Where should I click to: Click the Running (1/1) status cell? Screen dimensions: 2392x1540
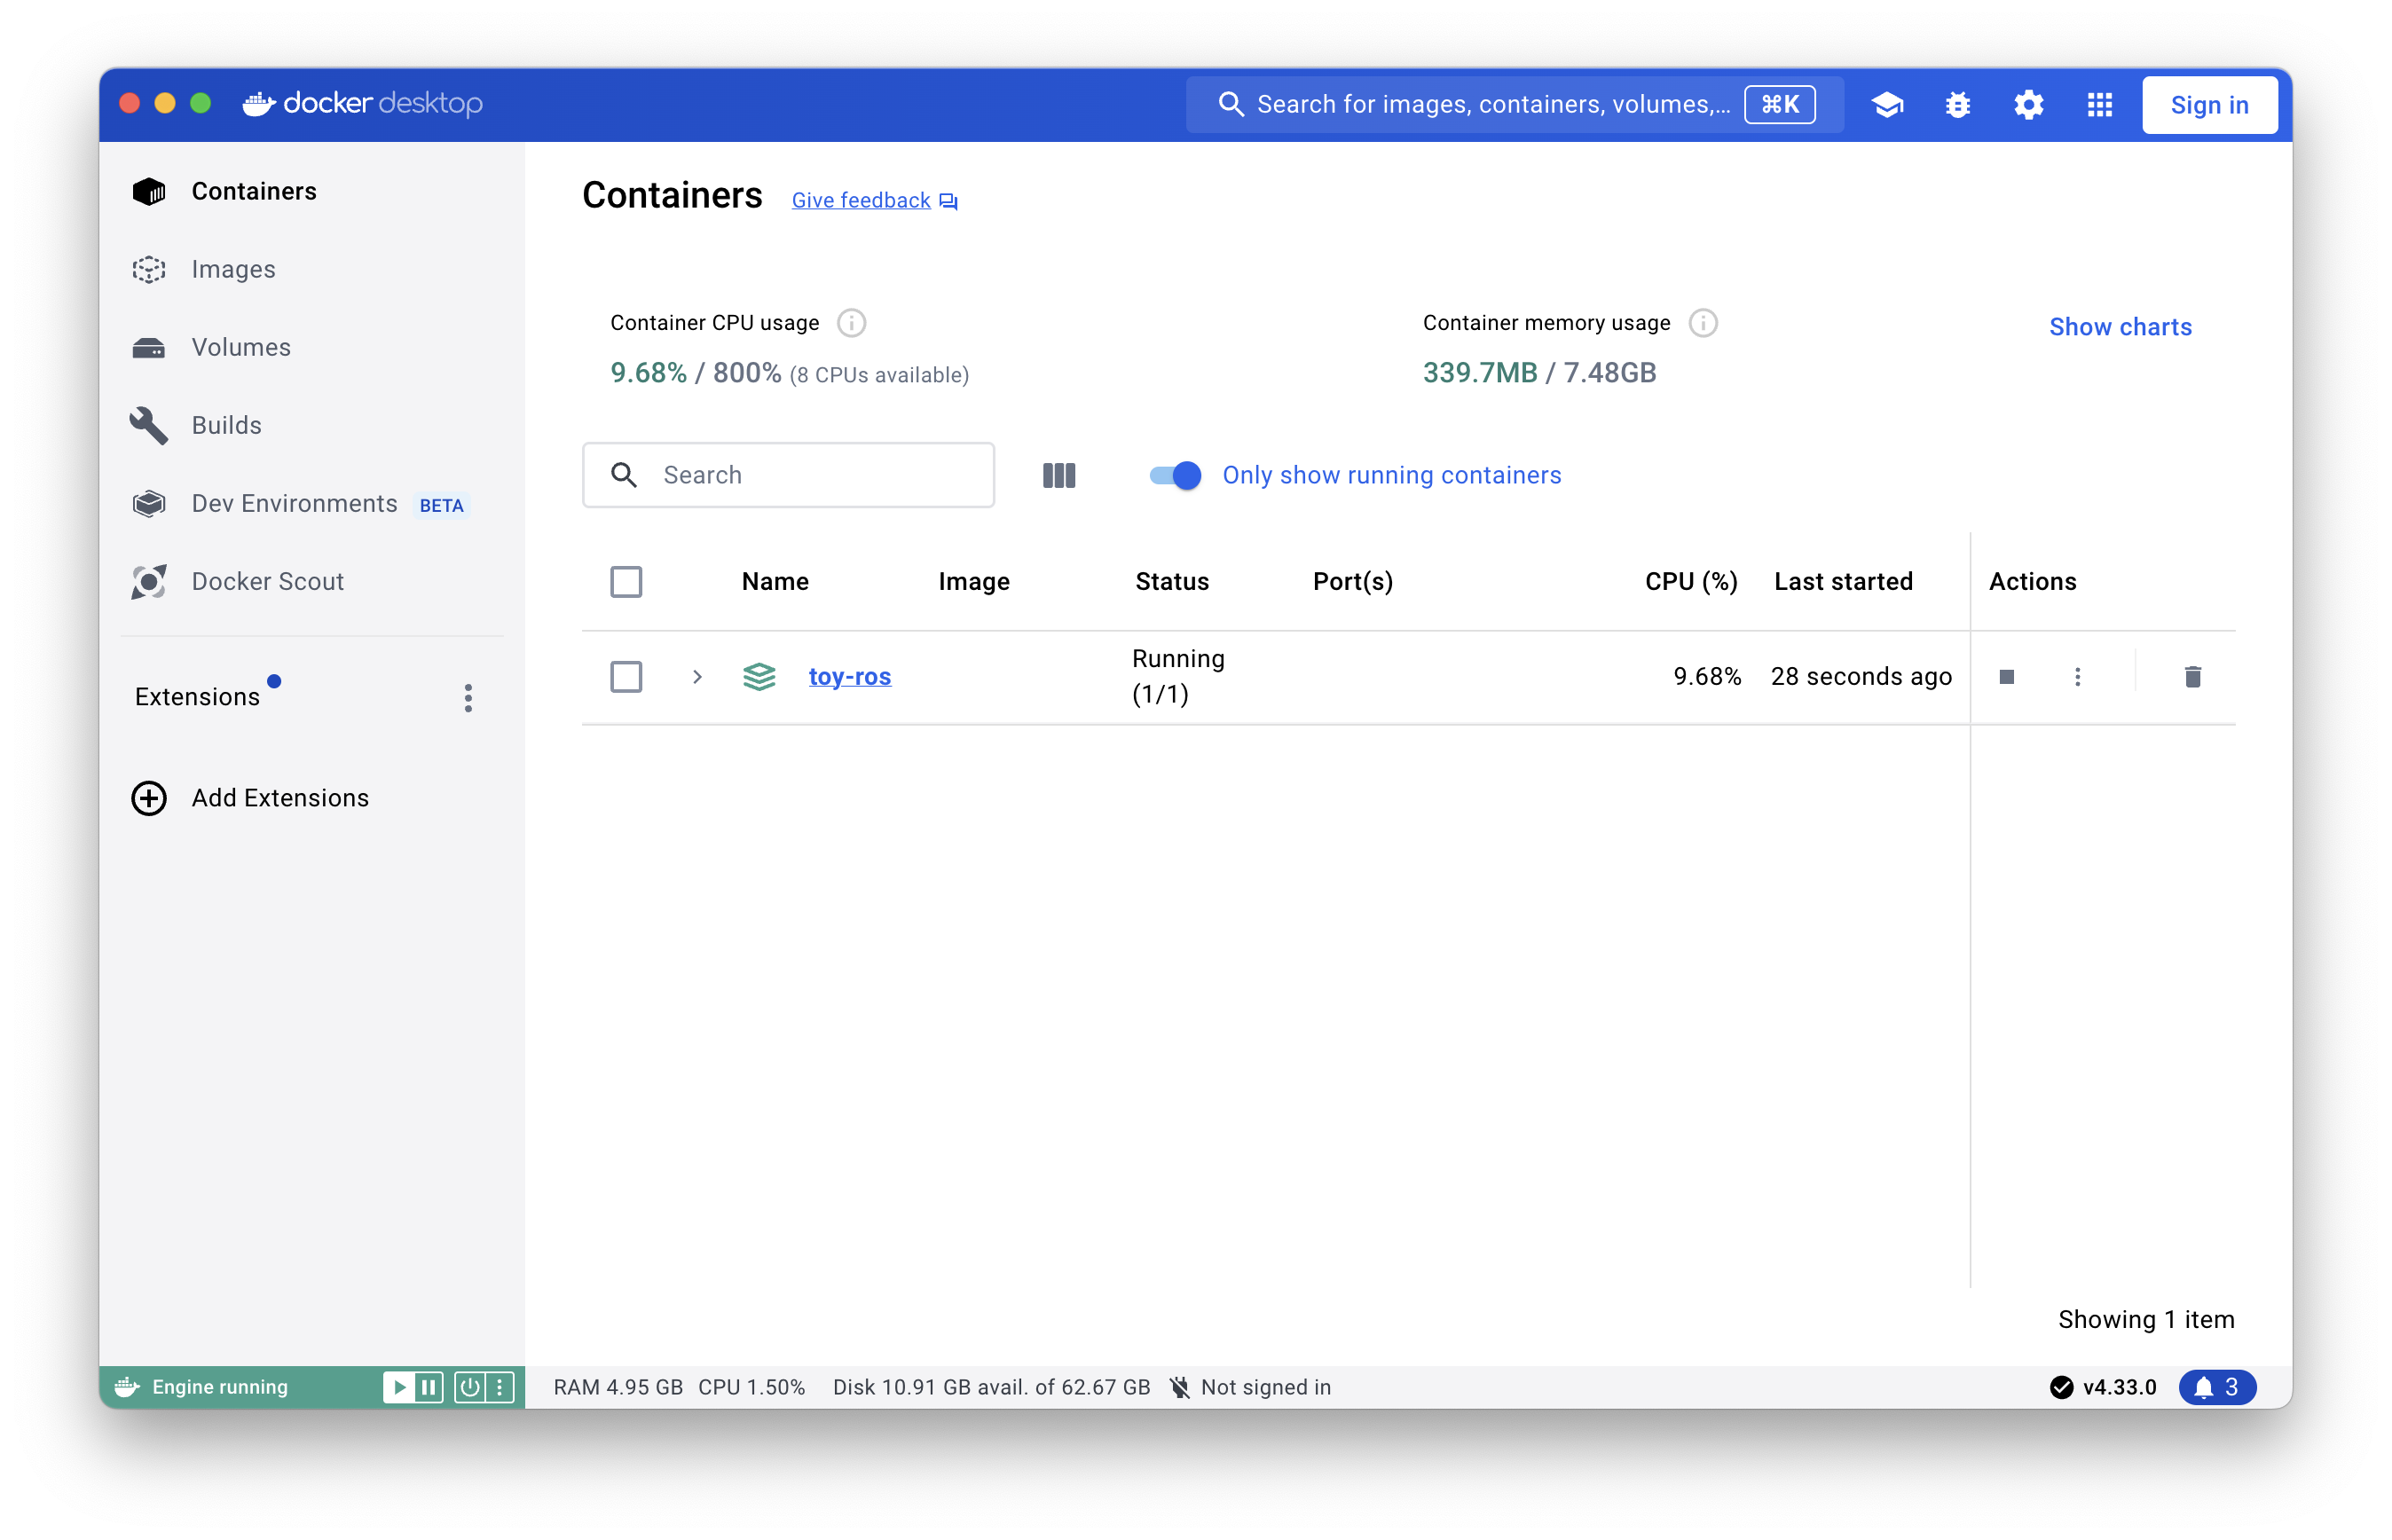tap(1178, 676)
